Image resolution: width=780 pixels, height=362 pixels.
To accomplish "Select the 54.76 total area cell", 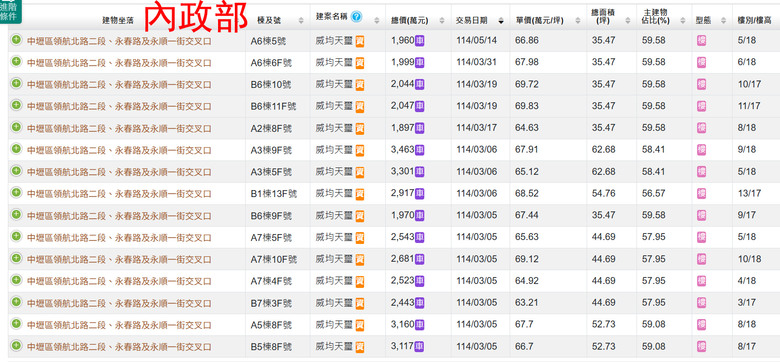I will point(603,193).
